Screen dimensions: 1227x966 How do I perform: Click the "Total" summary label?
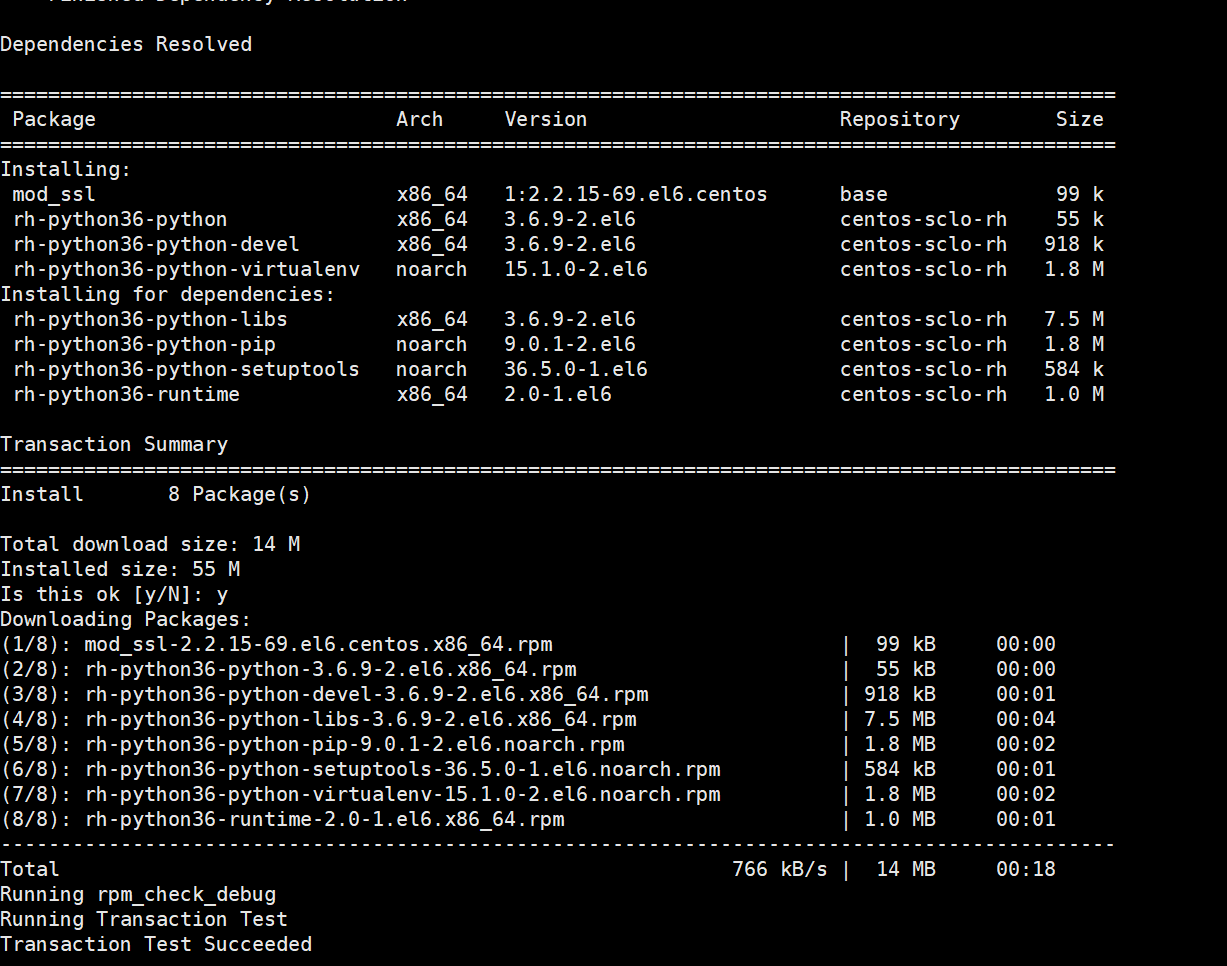[30, 869]
